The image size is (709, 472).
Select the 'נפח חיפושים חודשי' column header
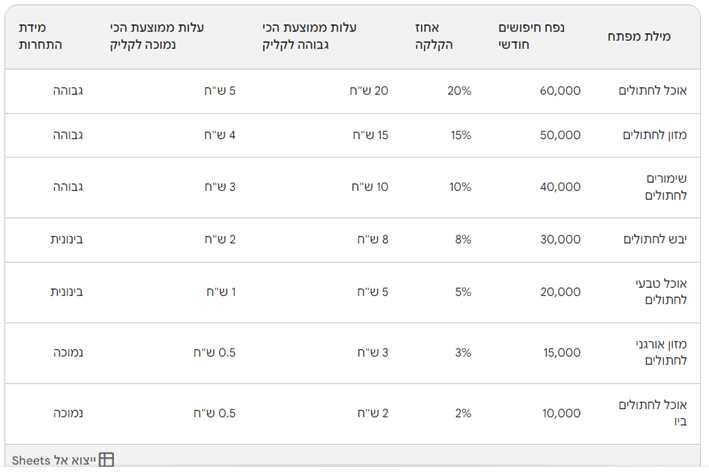pyautogui.click(x=531, y=36)
